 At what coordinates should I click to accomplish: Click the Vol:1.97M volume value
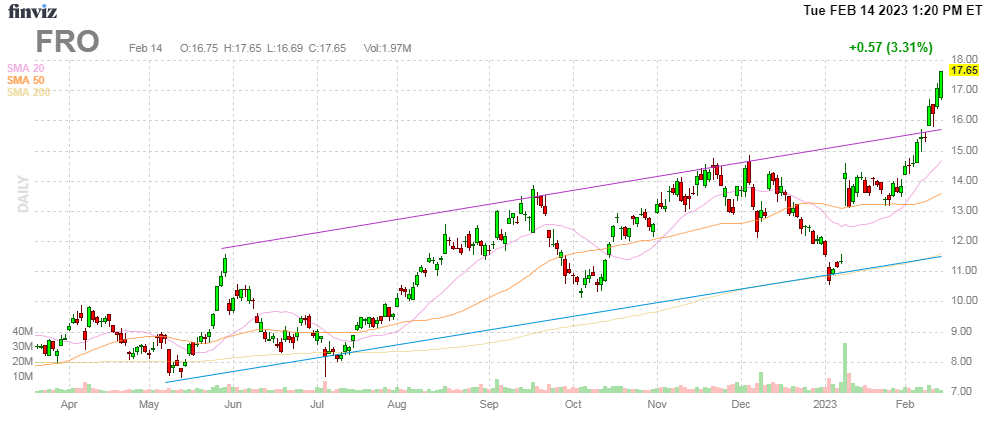pyautogui.click(x=387, y=48)
